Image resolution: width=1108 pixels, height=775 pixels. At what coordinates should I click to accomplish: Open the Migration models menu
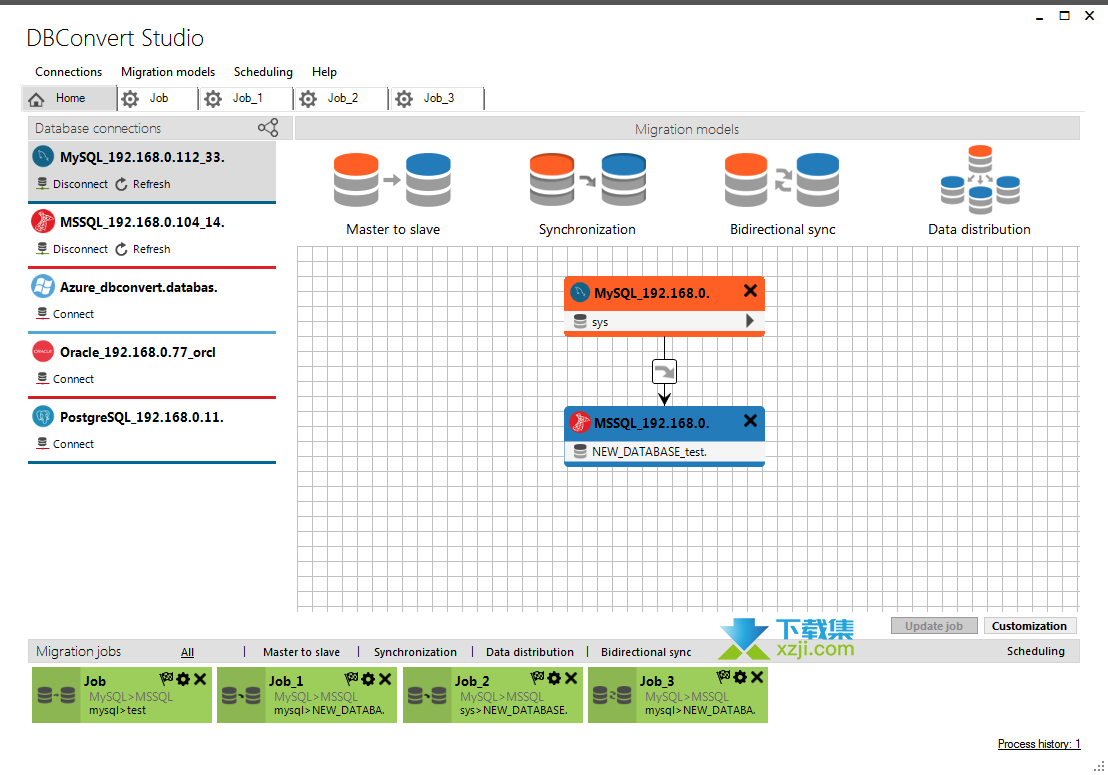pos(167,71)
